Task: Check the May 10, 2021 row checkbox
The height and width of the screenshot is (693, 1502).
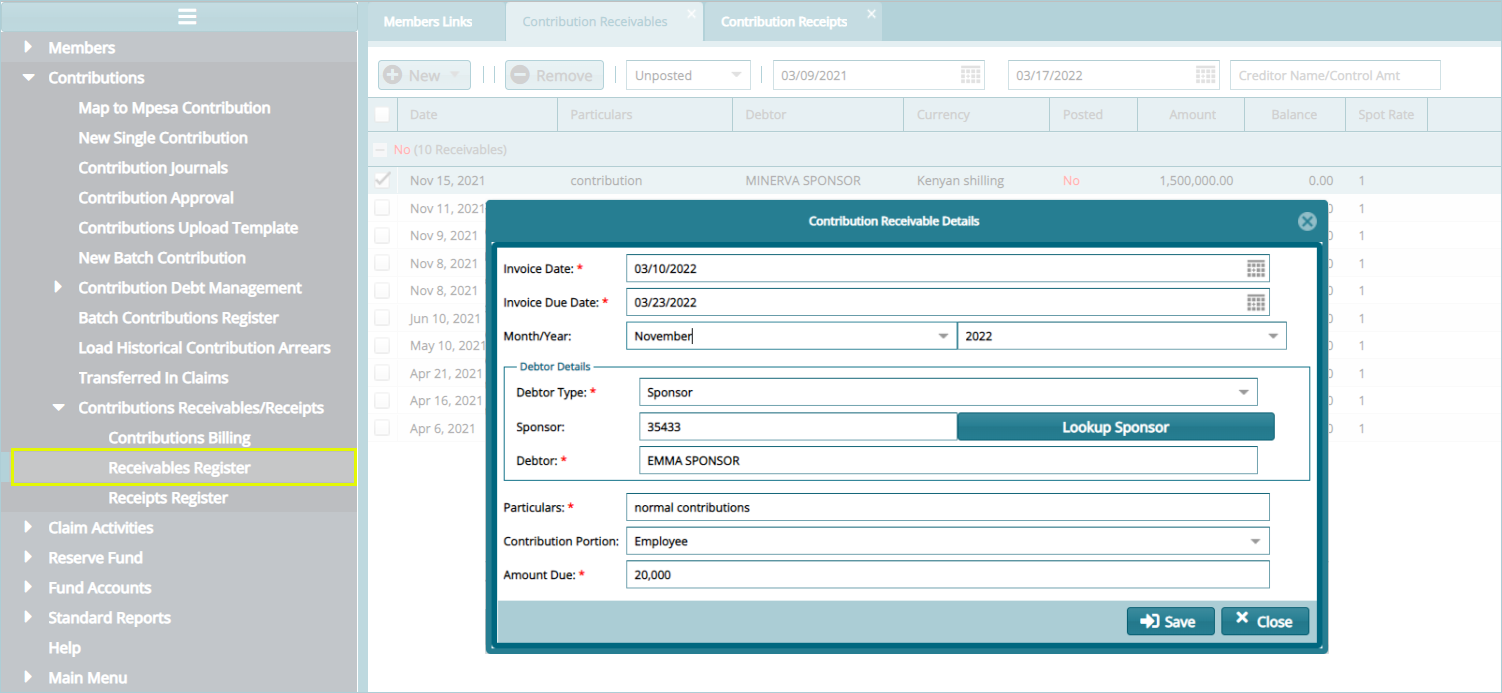Action: coord(382,345)
